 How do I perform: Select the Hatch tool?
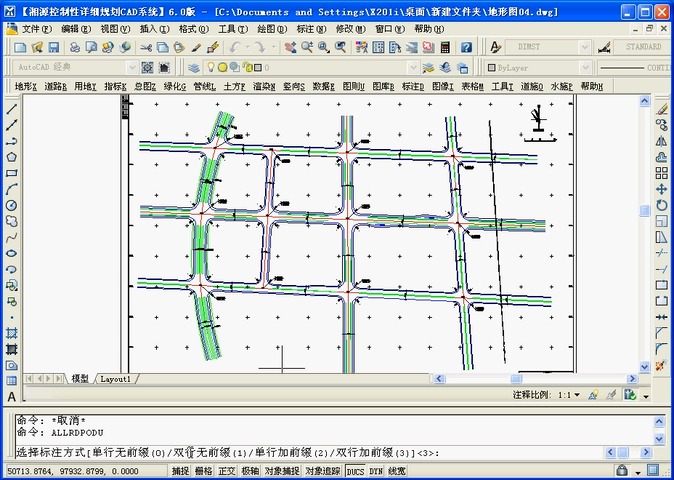[x=12, y=333]
